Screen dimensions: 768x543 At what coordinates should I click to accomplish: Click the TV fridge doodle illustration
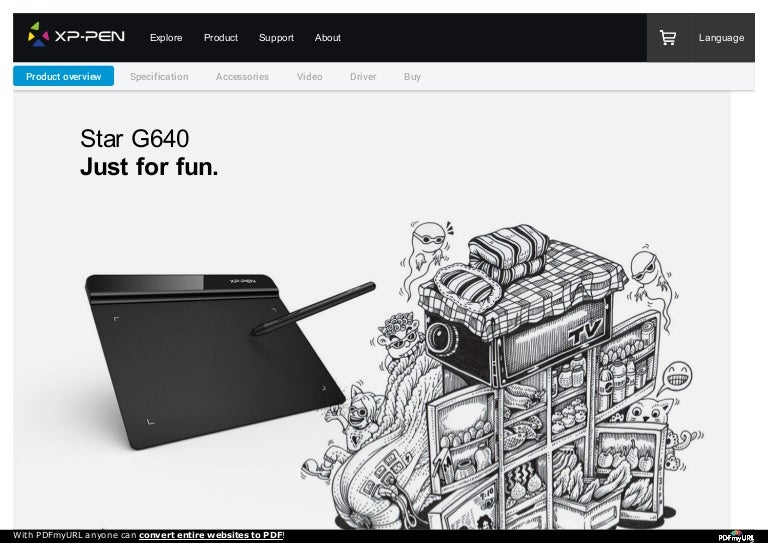[502, 375]
